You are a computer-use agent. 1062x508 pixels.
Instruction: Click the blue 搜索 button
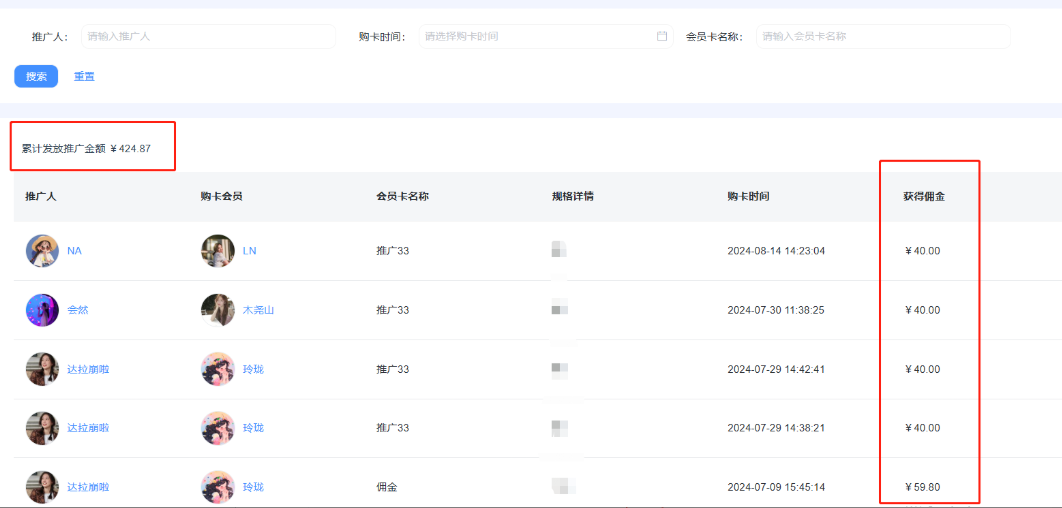click(36, 76)
